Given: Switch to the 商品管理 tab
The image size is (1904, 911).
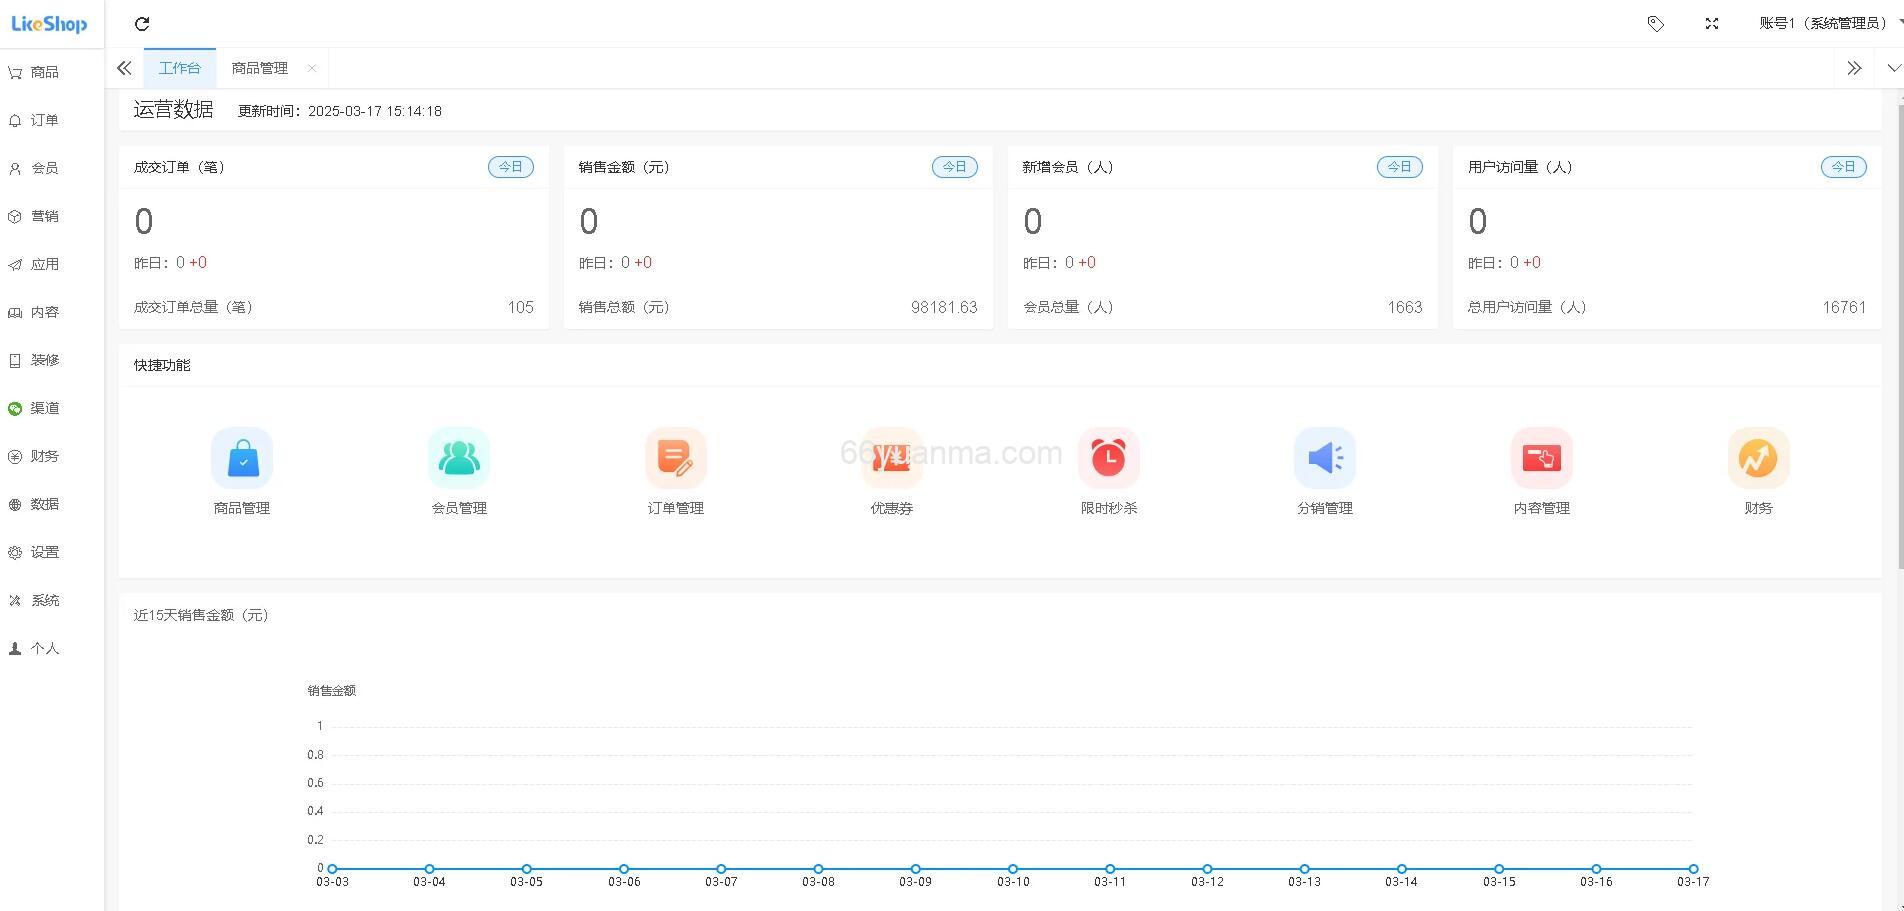Looking at the screenshot, I should click(258, 67).
